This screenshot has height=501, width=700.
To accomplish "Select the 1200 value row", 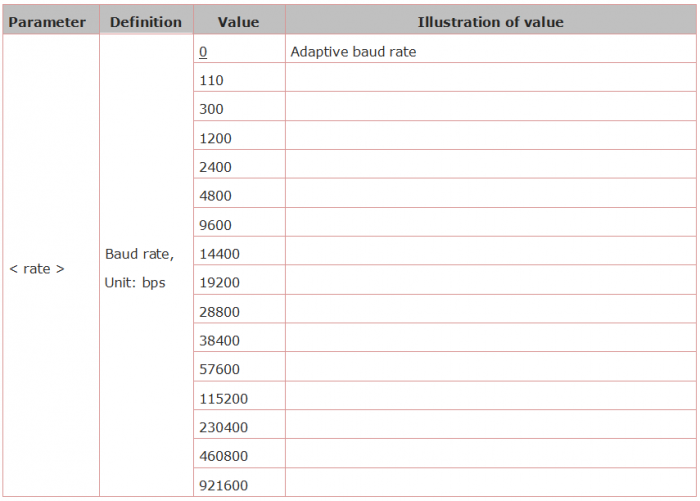I will click(215, 138).
